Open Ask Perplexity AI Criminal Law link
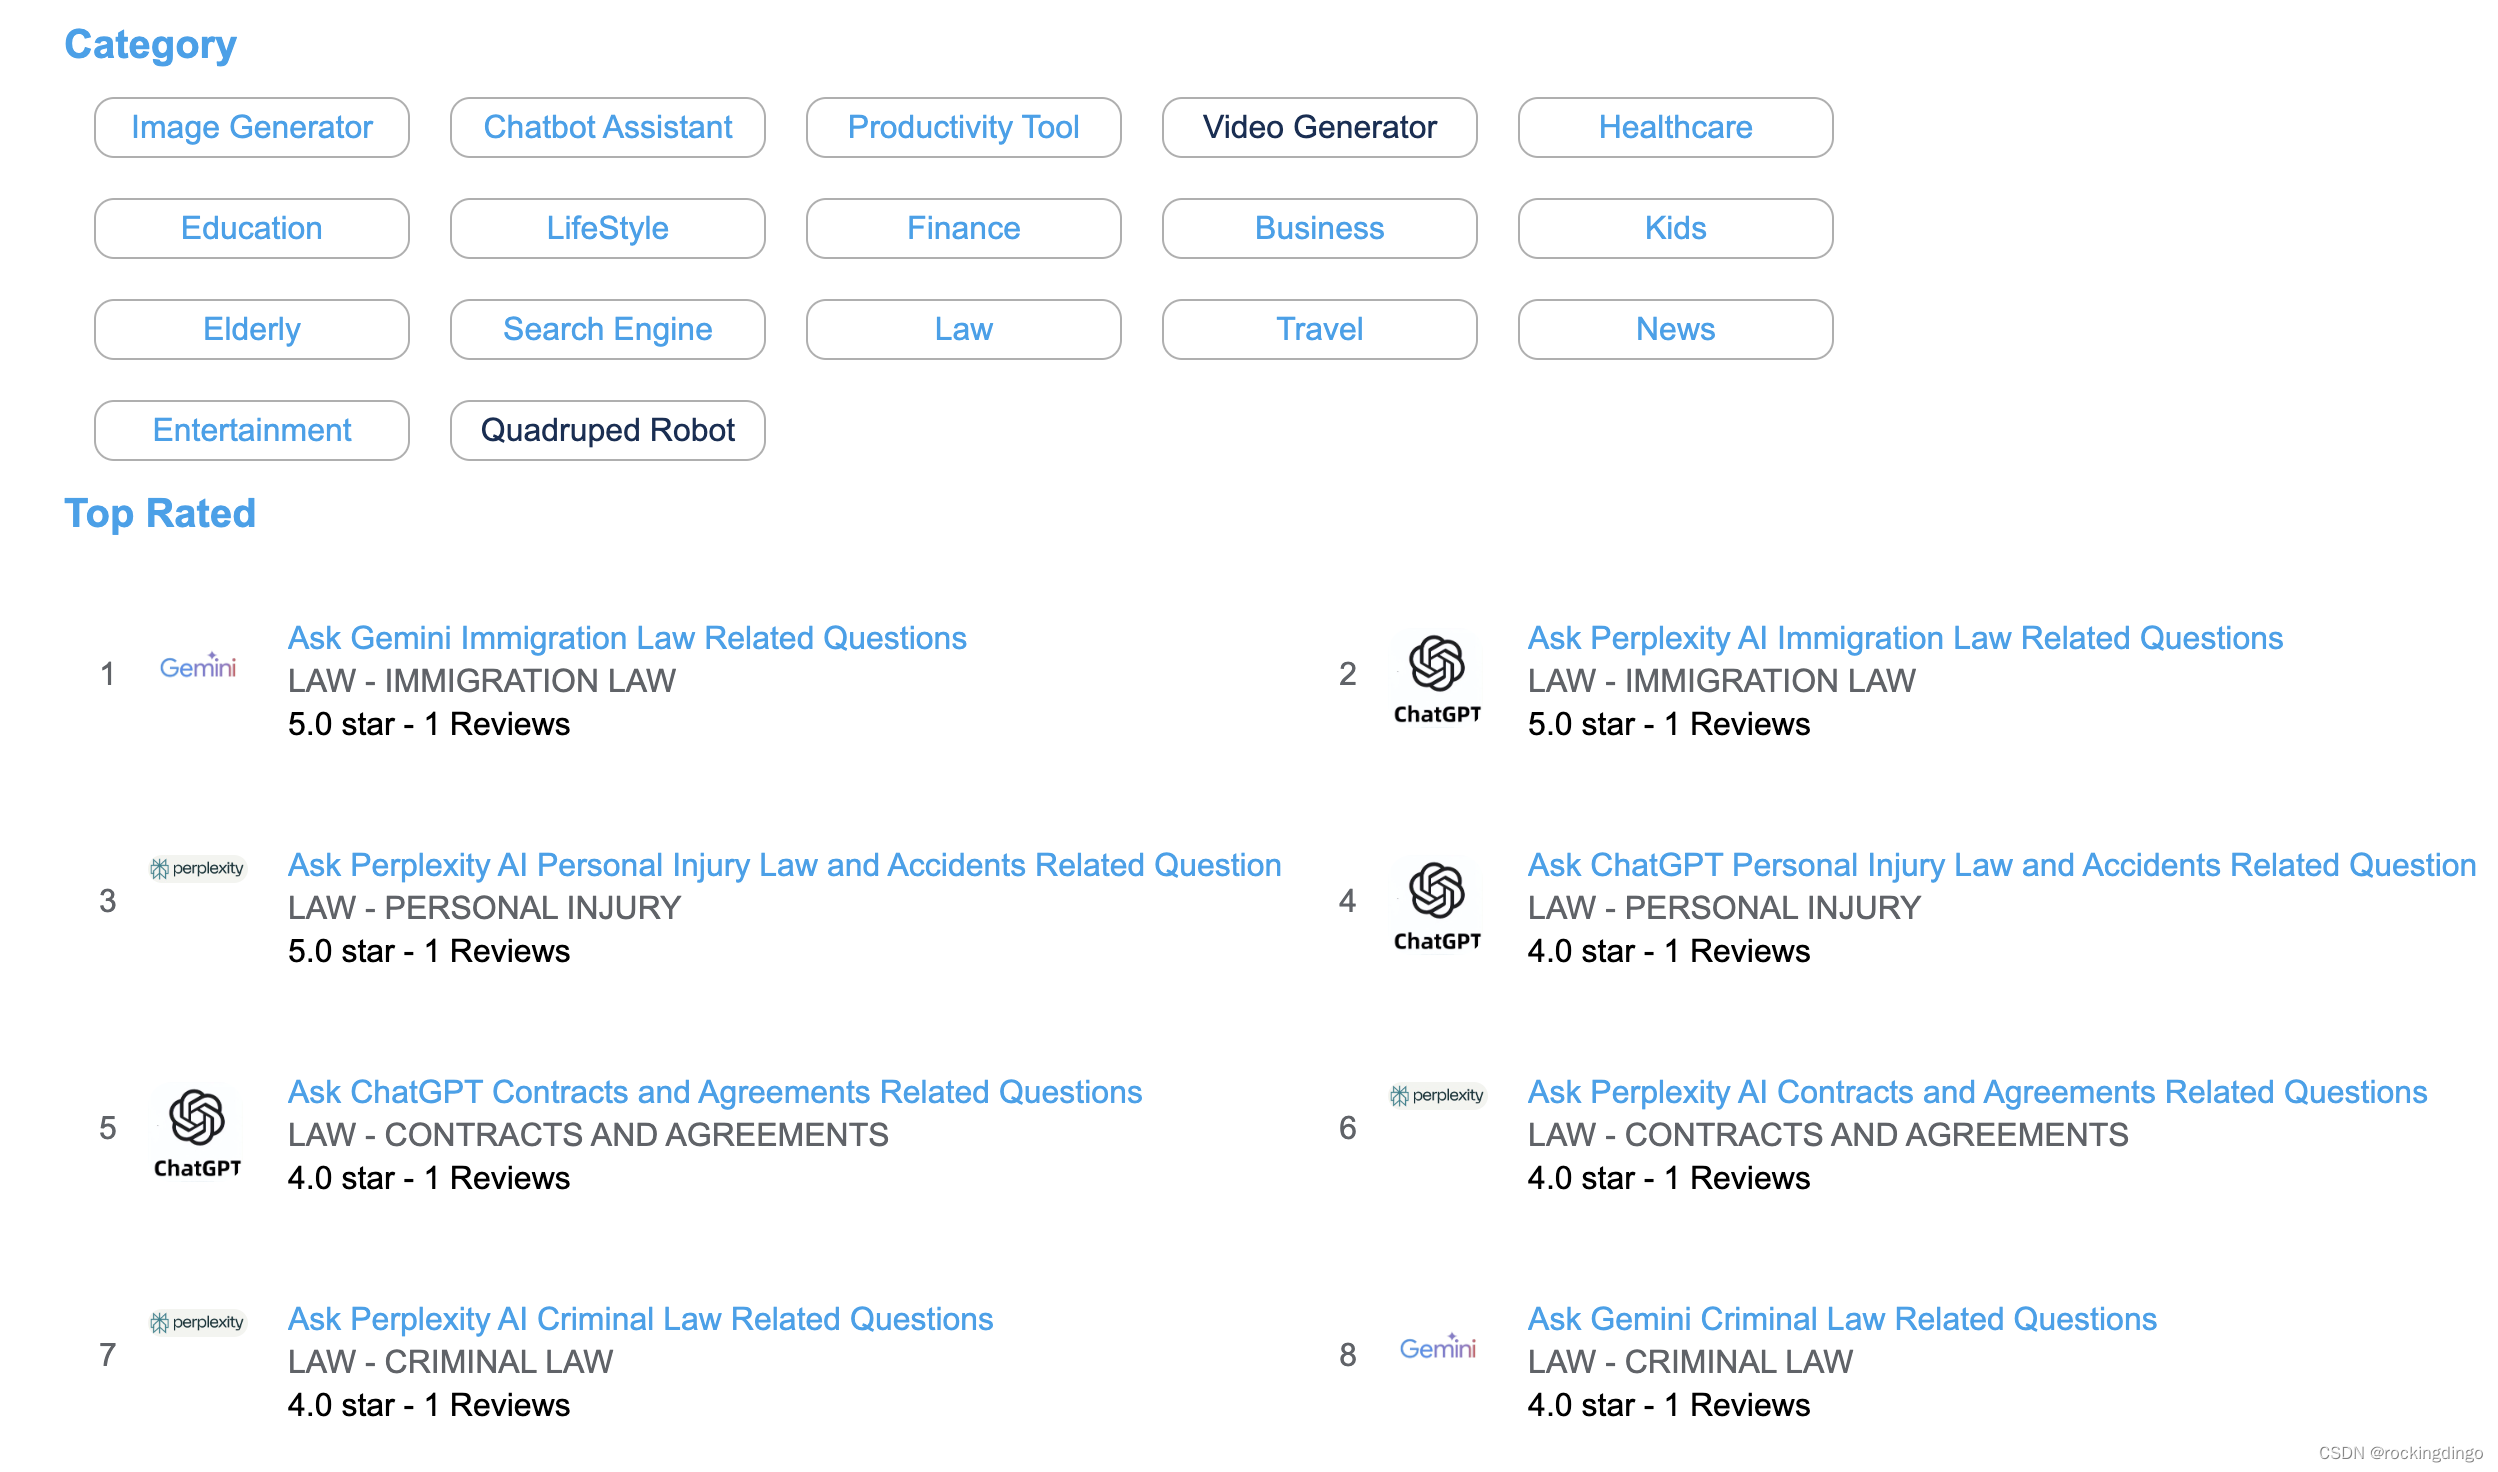 tap(640, 1319)
